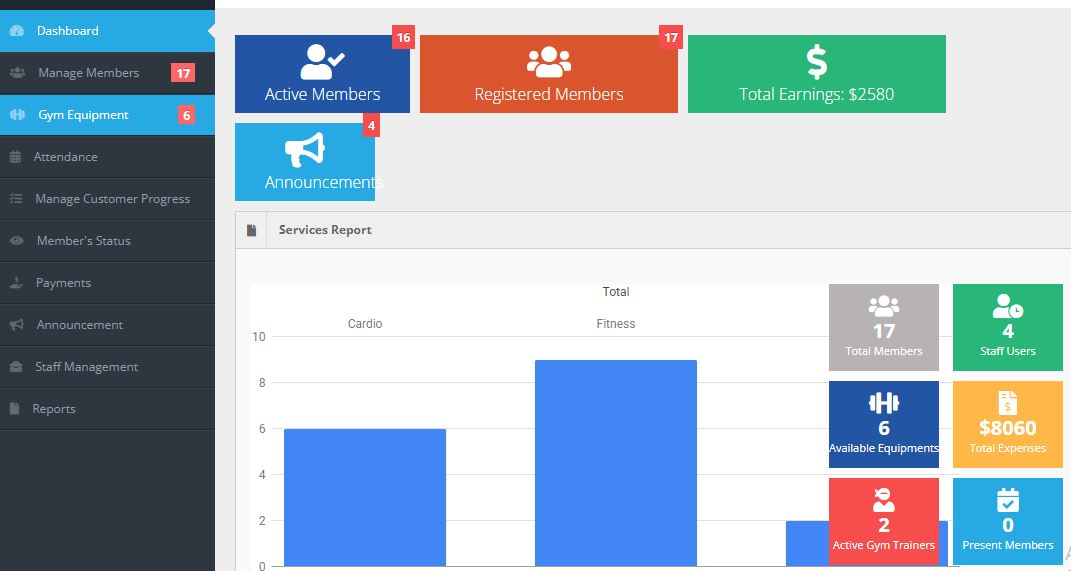
Task: Click the chart title 'Total'
Action: coord(615,292)
